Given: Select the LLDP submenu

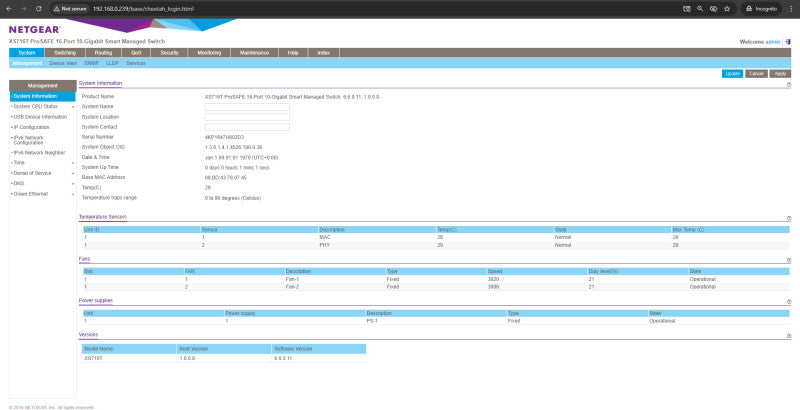Looking at the screenshot, I should pyautogui.click(x=112, y=63).
